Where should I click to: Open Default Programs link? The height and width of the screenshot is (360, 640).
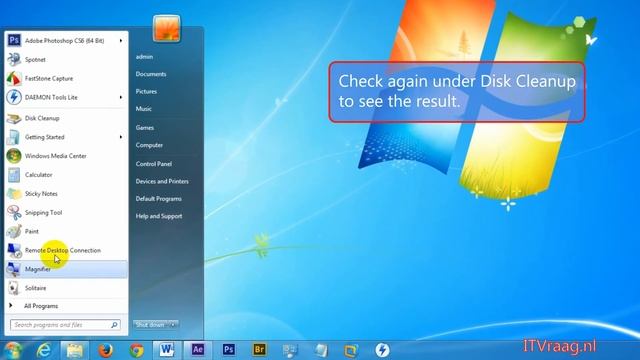pos(159,199)
